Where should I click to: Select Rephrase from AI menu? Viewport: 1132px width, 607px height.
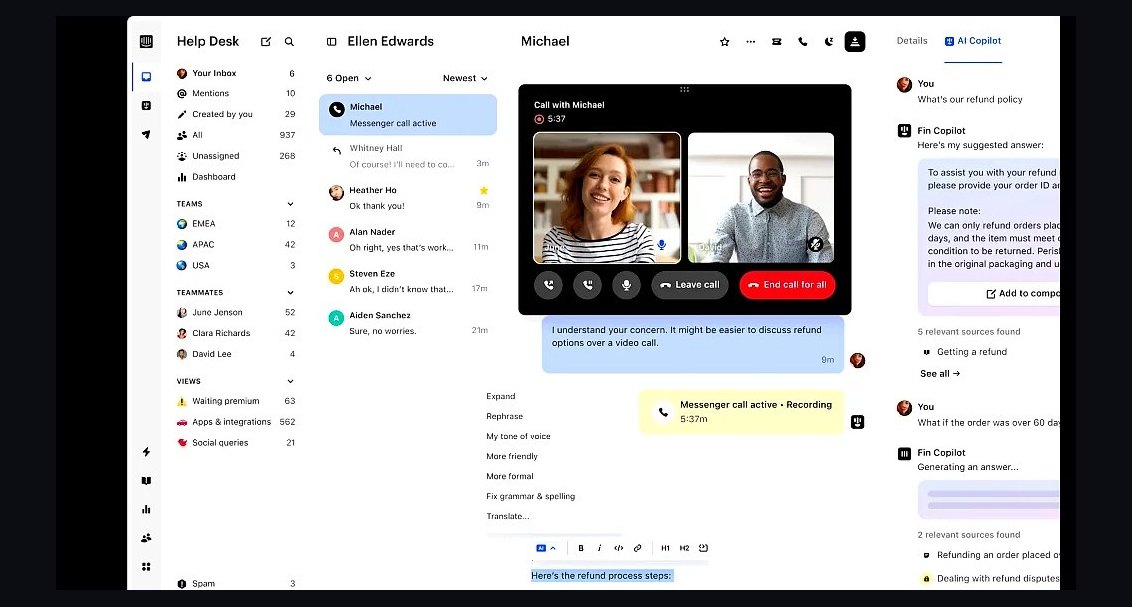(505, 416)
